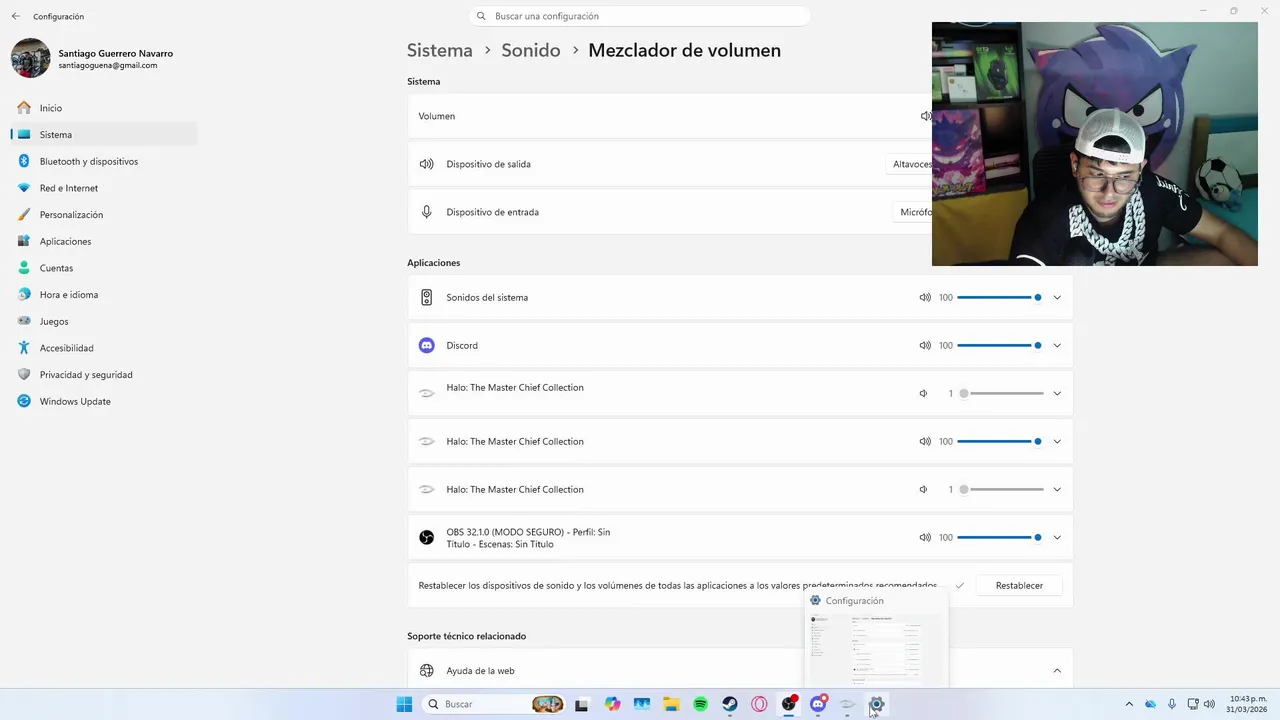Screen dimensions: 1280x720
Task: Collapse the Ayuda de la web section
Action: pyautogui.click(x=1057, y=671)
